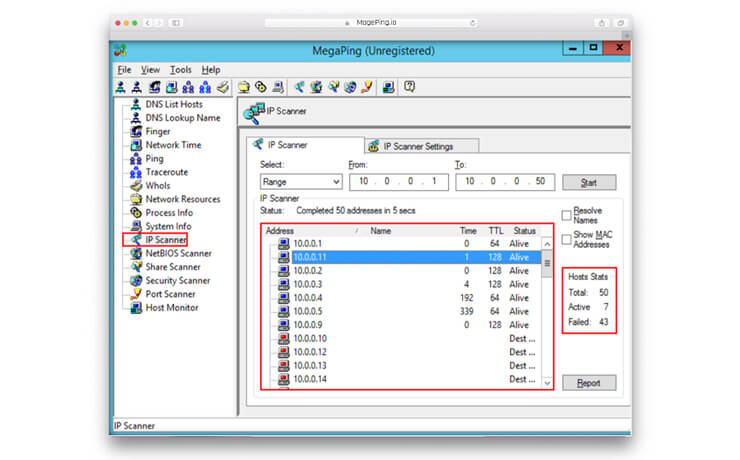This screenshot has width=740, height=460.
Task: Select Whois in the tool tree
Action: 158,186
